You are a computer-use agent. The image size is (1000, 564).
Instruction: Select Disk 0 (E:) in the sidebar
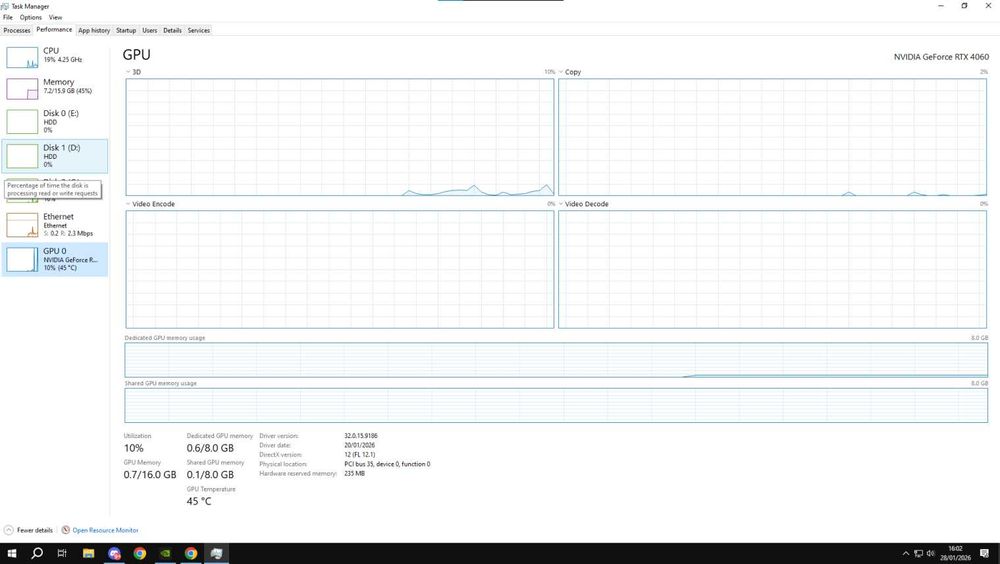point(55,121)
